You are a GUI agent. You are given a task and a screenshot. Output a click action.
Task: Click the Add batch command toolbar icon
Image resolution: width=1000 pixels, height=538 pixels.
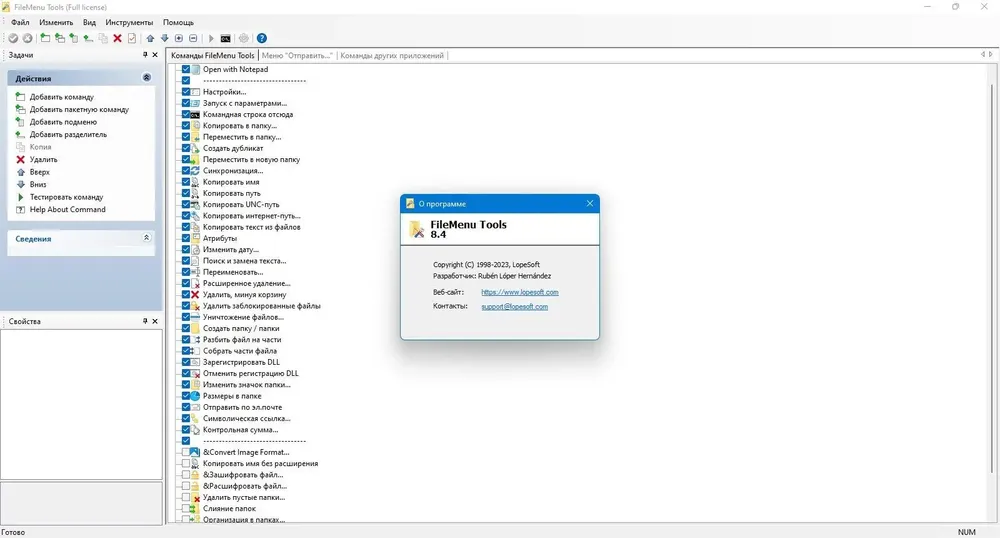[60, 38]
